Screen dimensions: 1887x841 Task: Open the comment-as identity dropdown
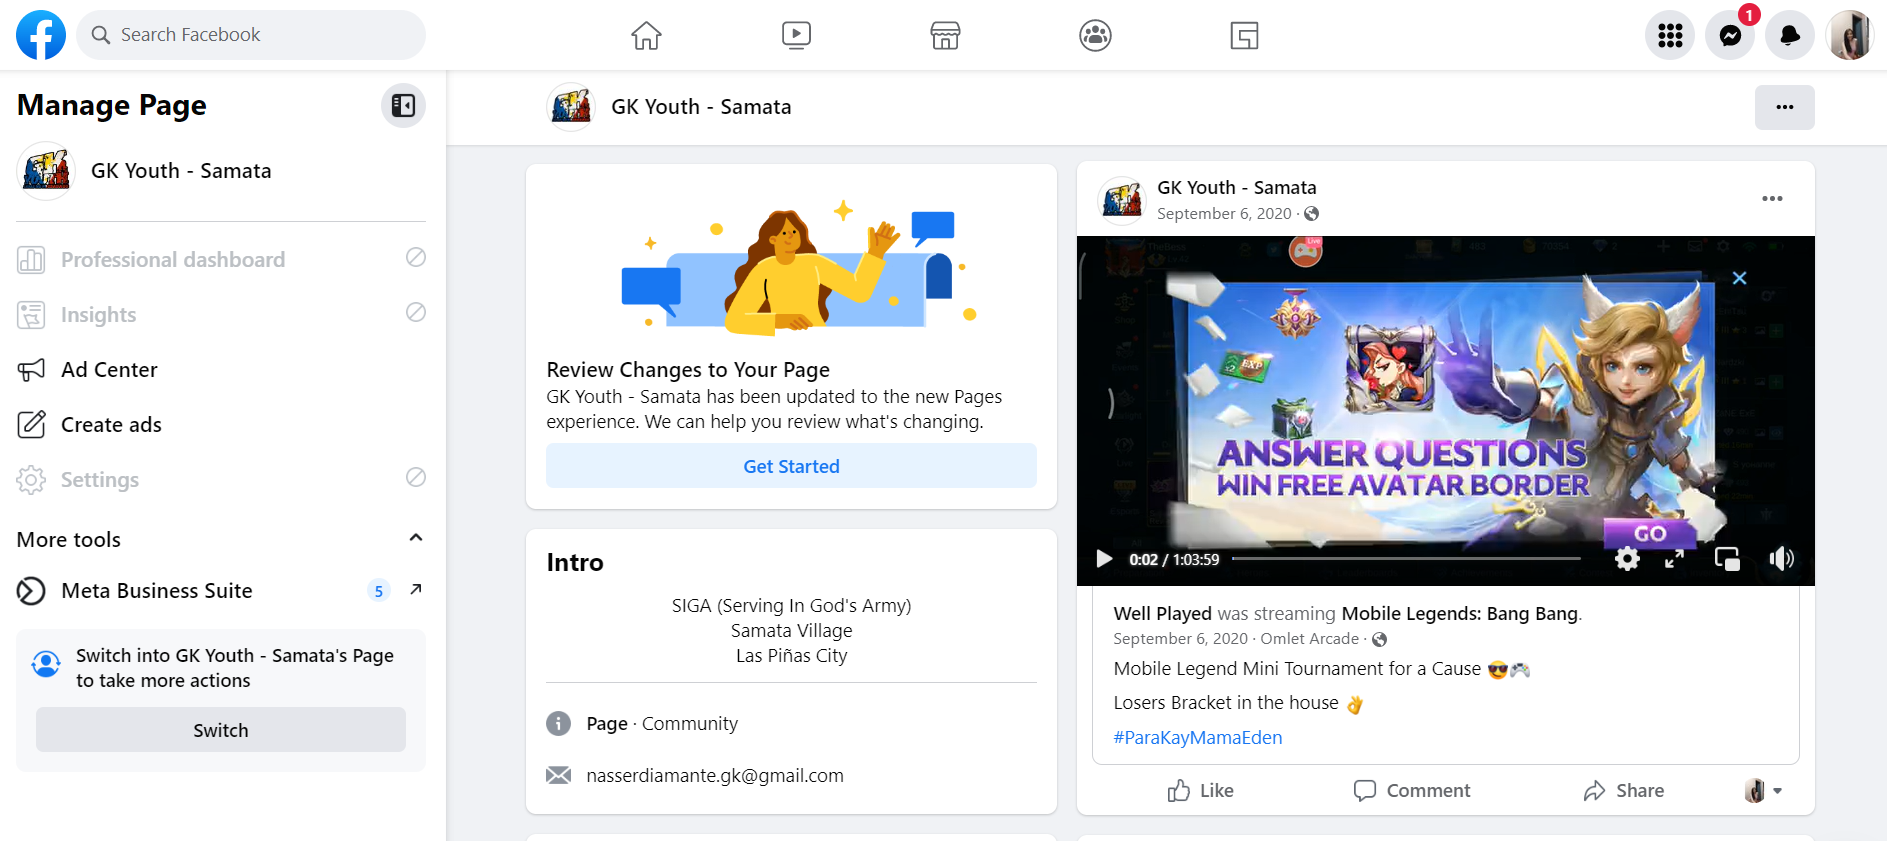1763,791
